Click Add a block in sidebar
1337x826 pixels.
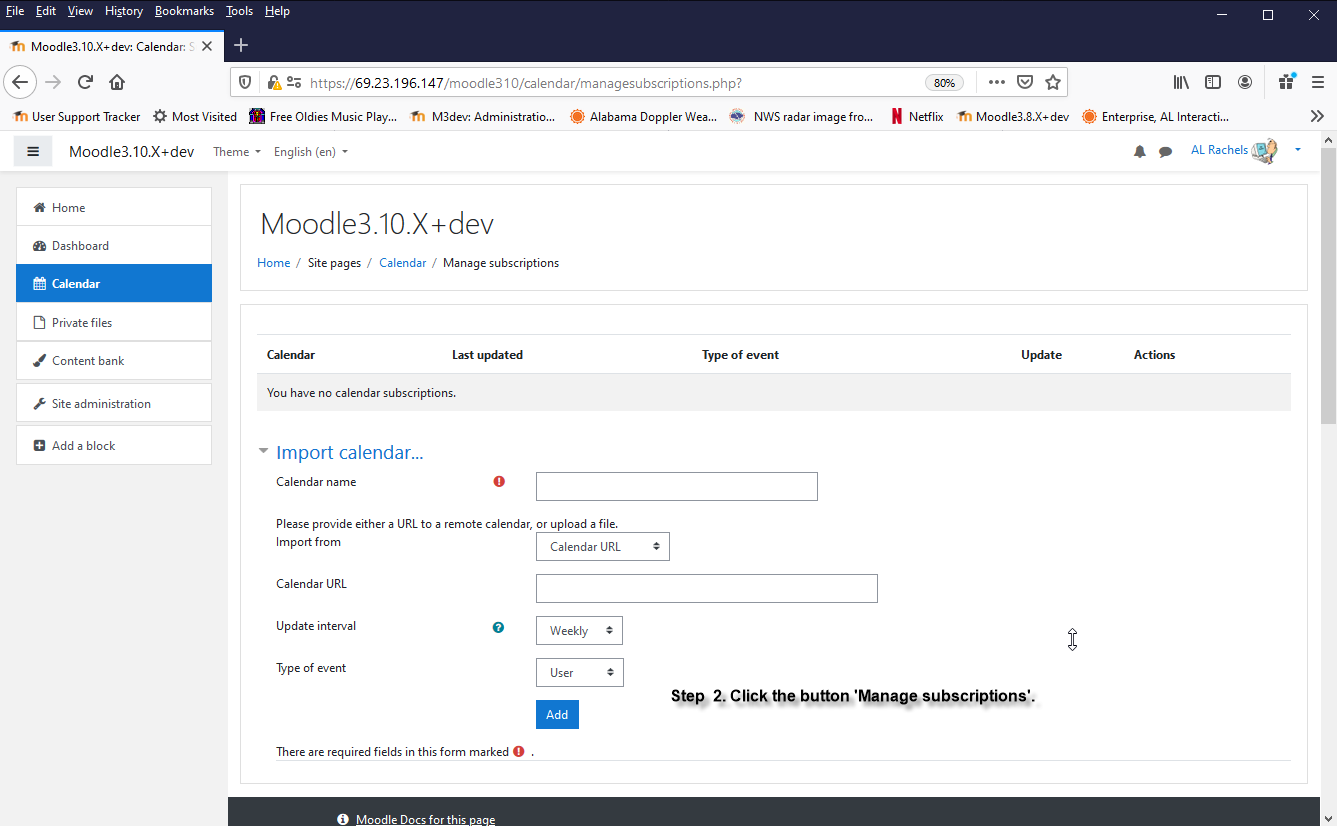(x=114, y=445)
